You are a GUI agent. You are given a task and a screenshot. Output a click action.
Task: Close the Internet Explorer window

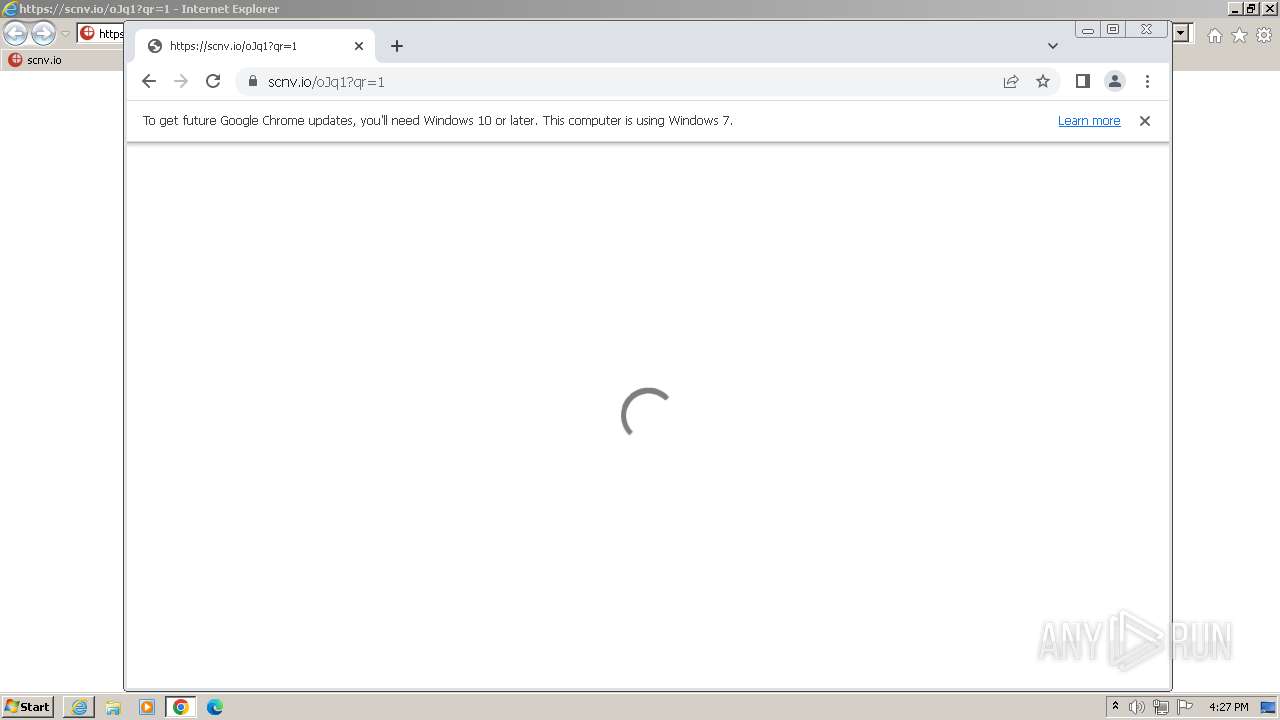1268,8
